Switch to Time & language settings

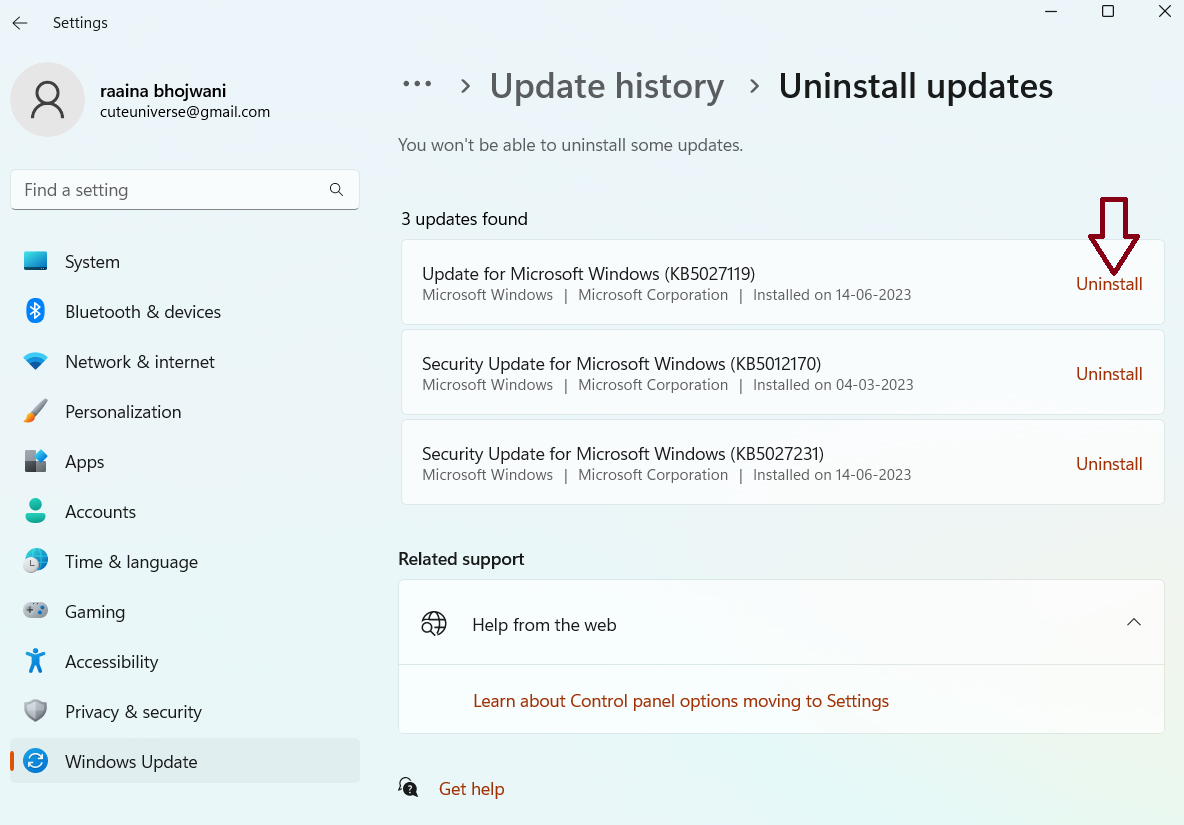131,562
